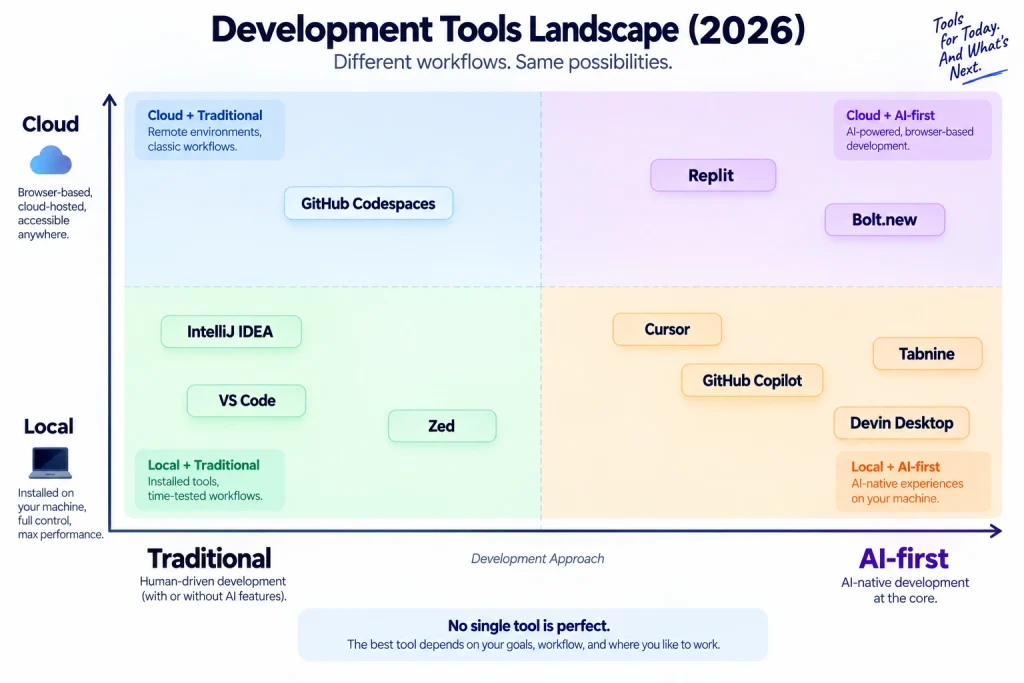Click the Cloud + Traditional quadrant legend
The width and height of the screenshot is (1024, 683).
[x=210, y=130]
